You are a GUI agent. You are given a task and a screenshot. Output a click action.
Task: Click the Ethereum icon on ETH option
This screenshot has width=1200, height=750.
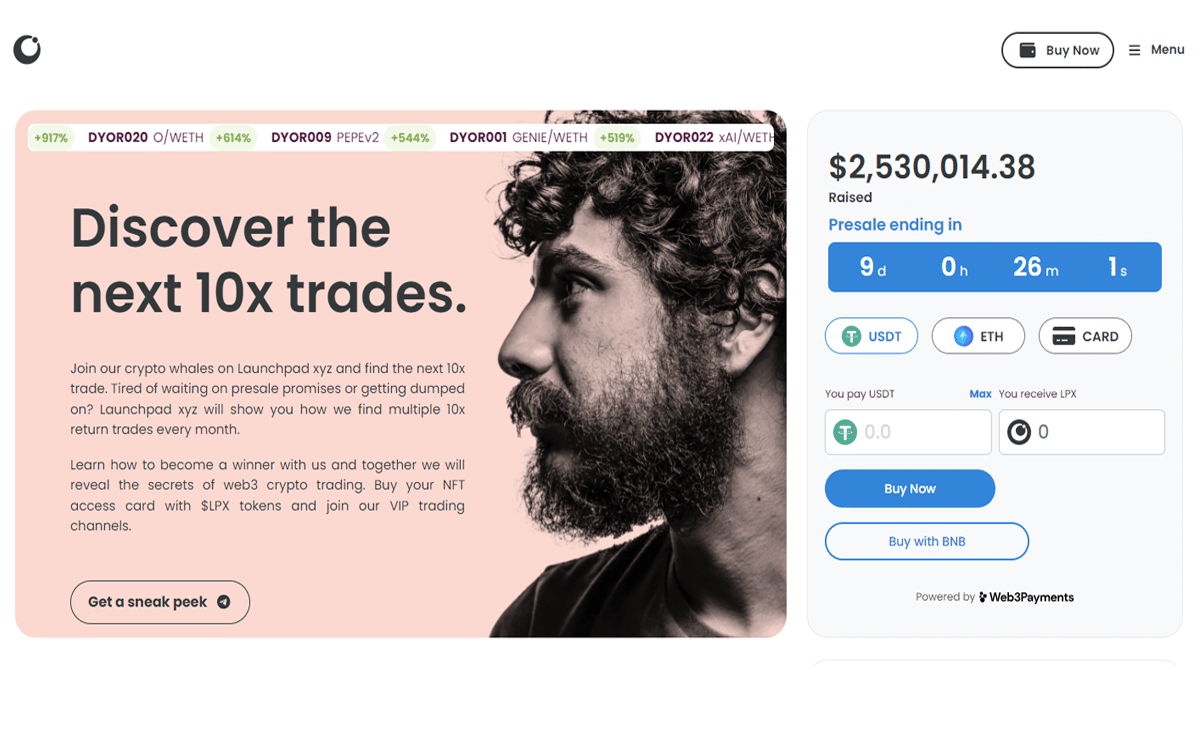pos(963,336)
